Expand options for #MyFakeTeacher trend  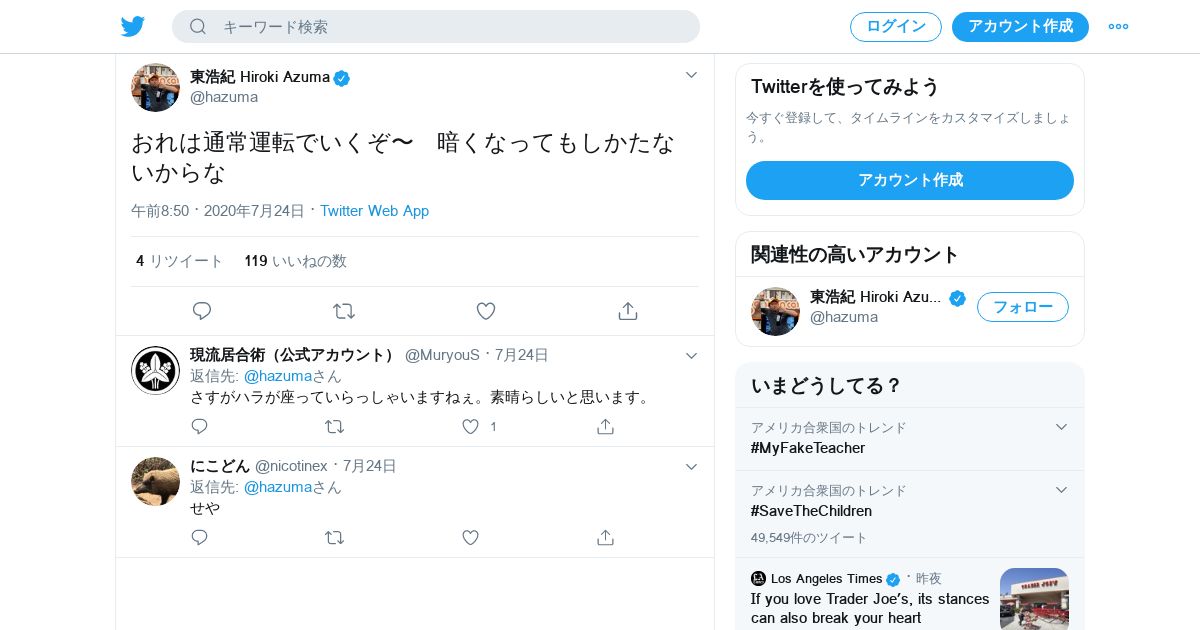[x=1061, y=427]
